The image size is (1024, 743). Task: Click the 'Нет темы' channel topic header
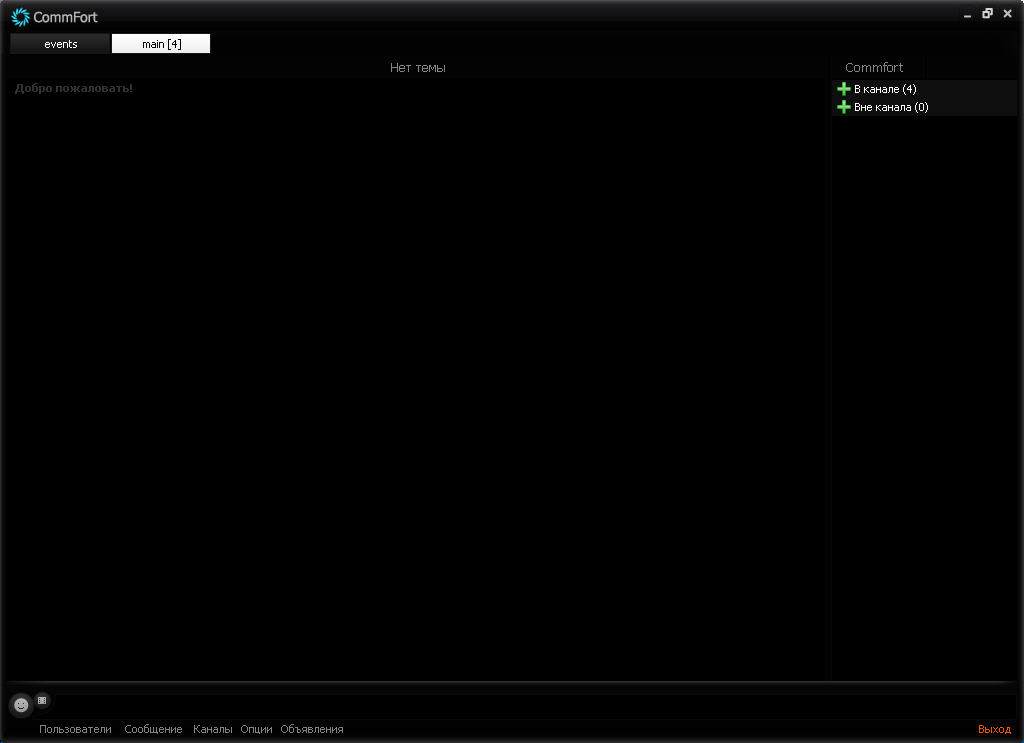pos(418,67)
